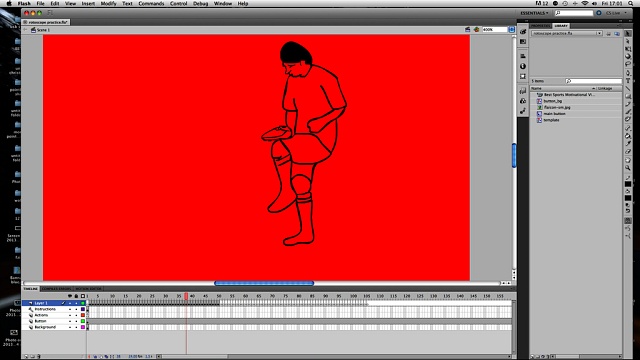Viewport: 640px width, 360px height.
Task: Select the Paint Bucket tool
Action: click(628, 136)
